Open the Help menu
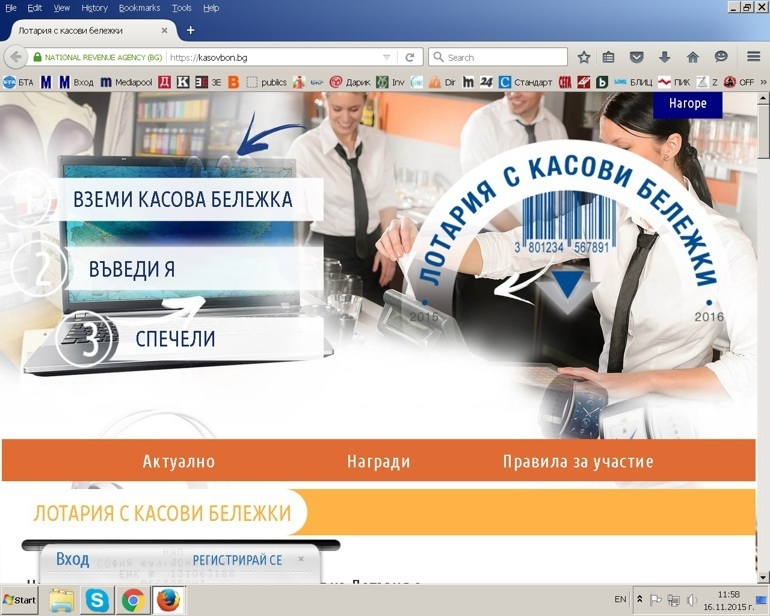The height and width of the screenshot is (616, 770). pyautogui.click(x=211, y=8)
